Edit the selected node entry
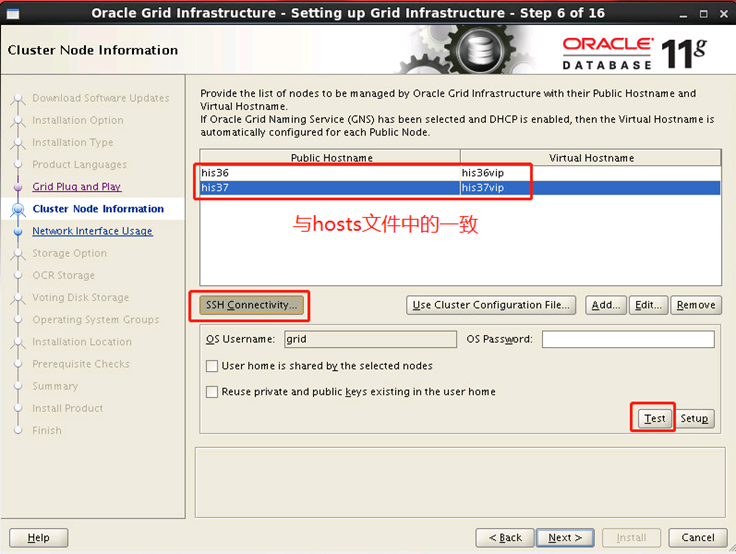This screenshot has height=554, width=736. point(648,305)
